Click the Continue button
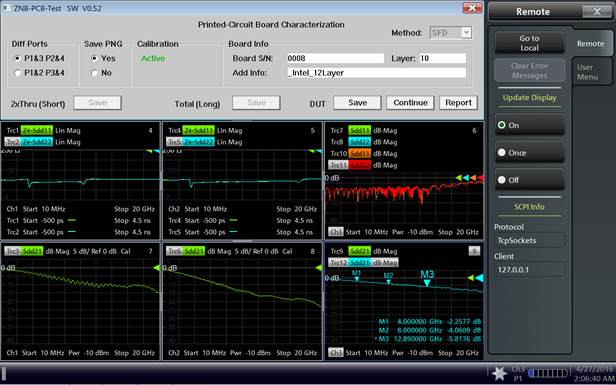616x385 pixels. 410,103
